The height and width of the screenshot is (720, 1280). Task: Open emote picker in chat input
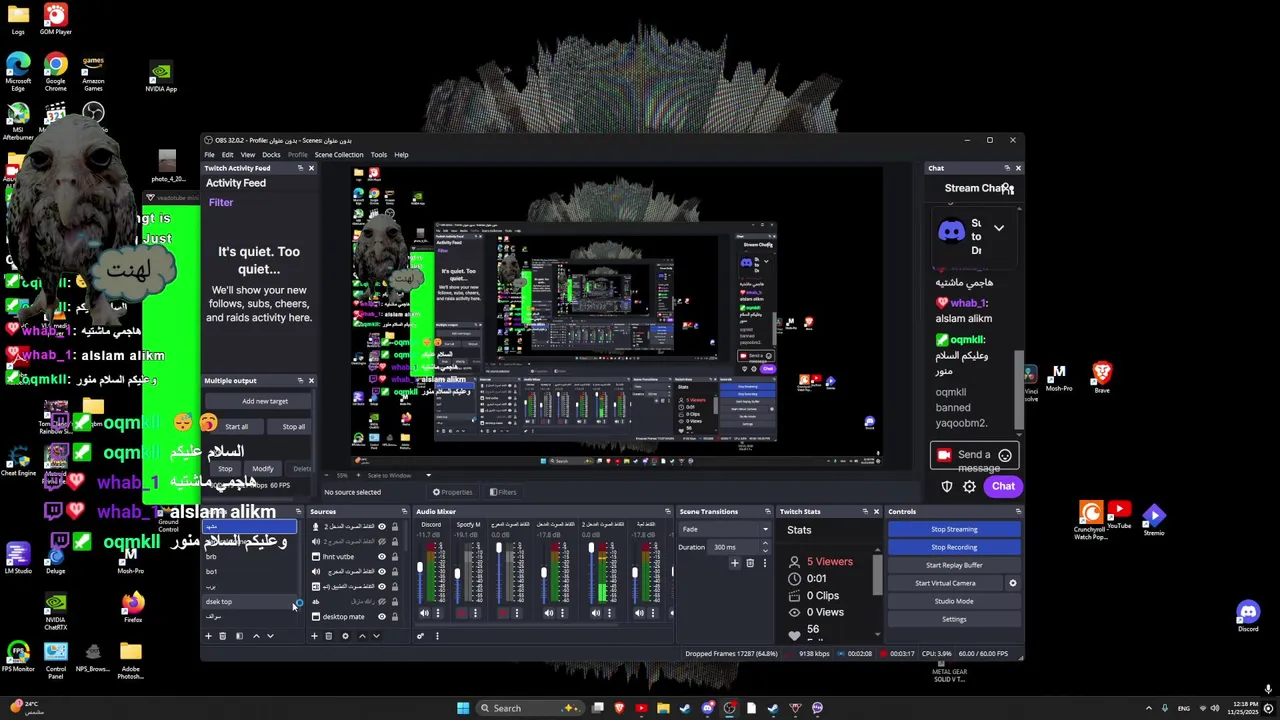(1005, 455)
